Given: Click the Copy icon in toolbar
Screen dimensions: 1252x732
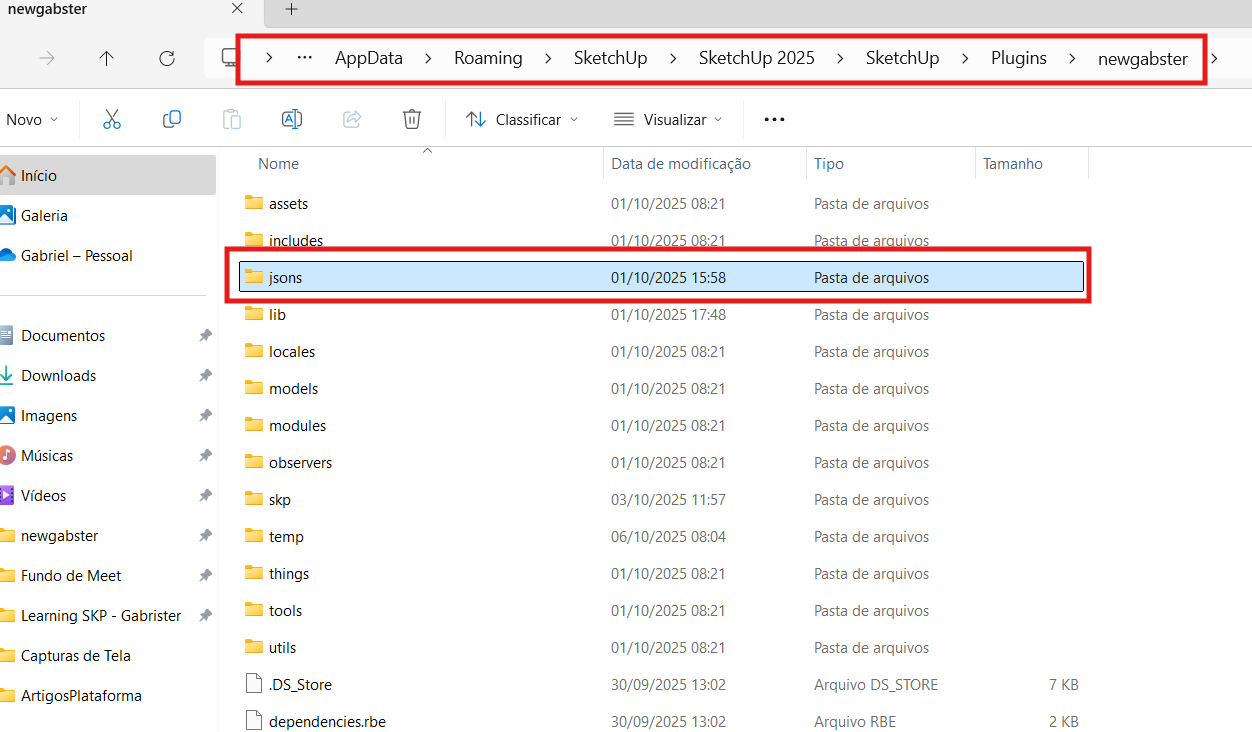Looking at the screenshot, I should pyautogui.click(x=171, y=119).
